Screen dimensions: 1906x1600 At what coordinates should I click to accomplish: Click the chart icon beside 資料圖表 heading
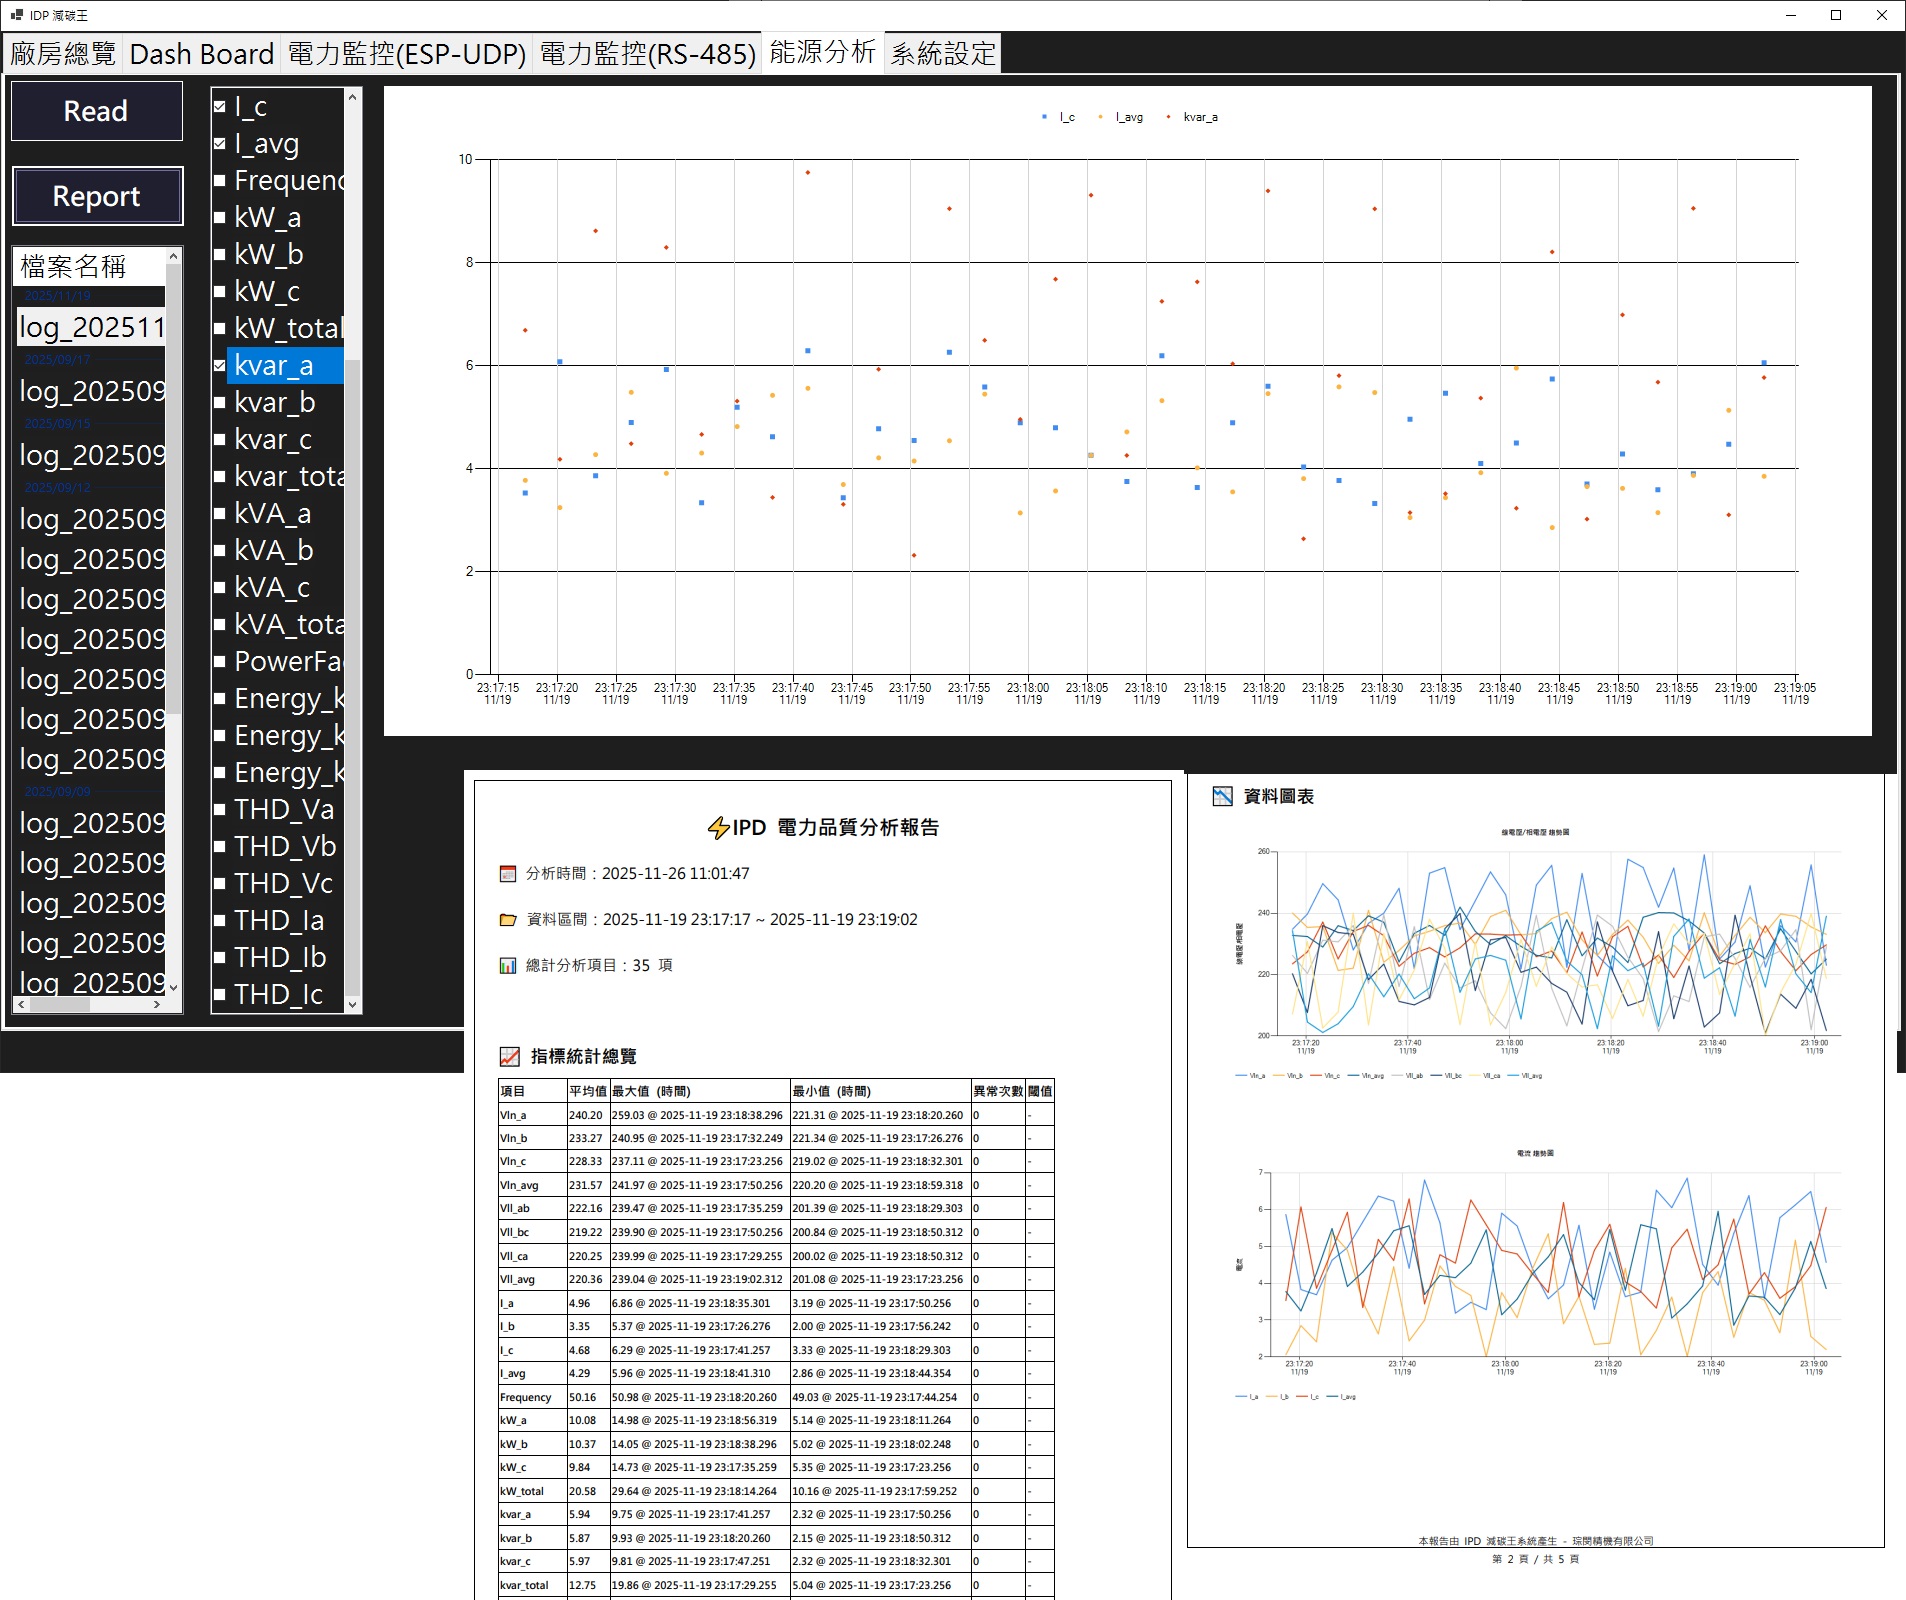coord(1222,797)
